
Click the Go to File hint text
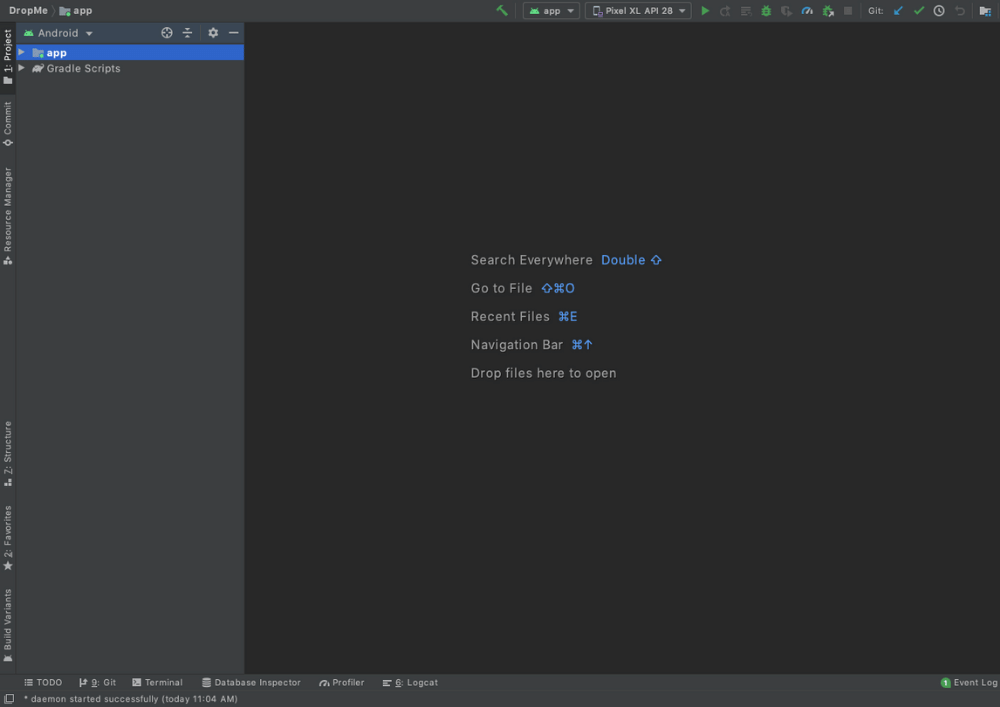[501, 288]
